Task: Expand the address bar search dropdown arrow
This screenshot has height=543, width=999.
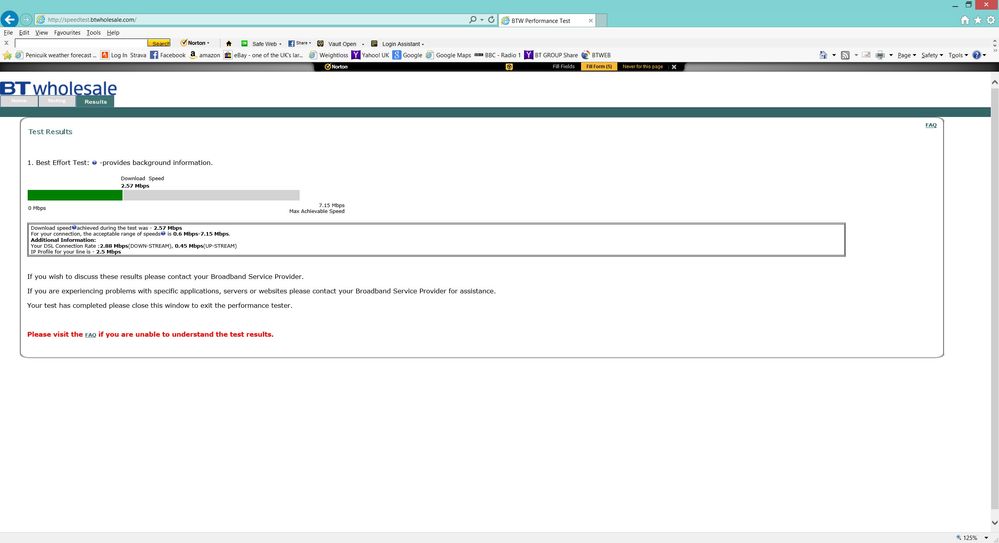Action: click(482, 20)
